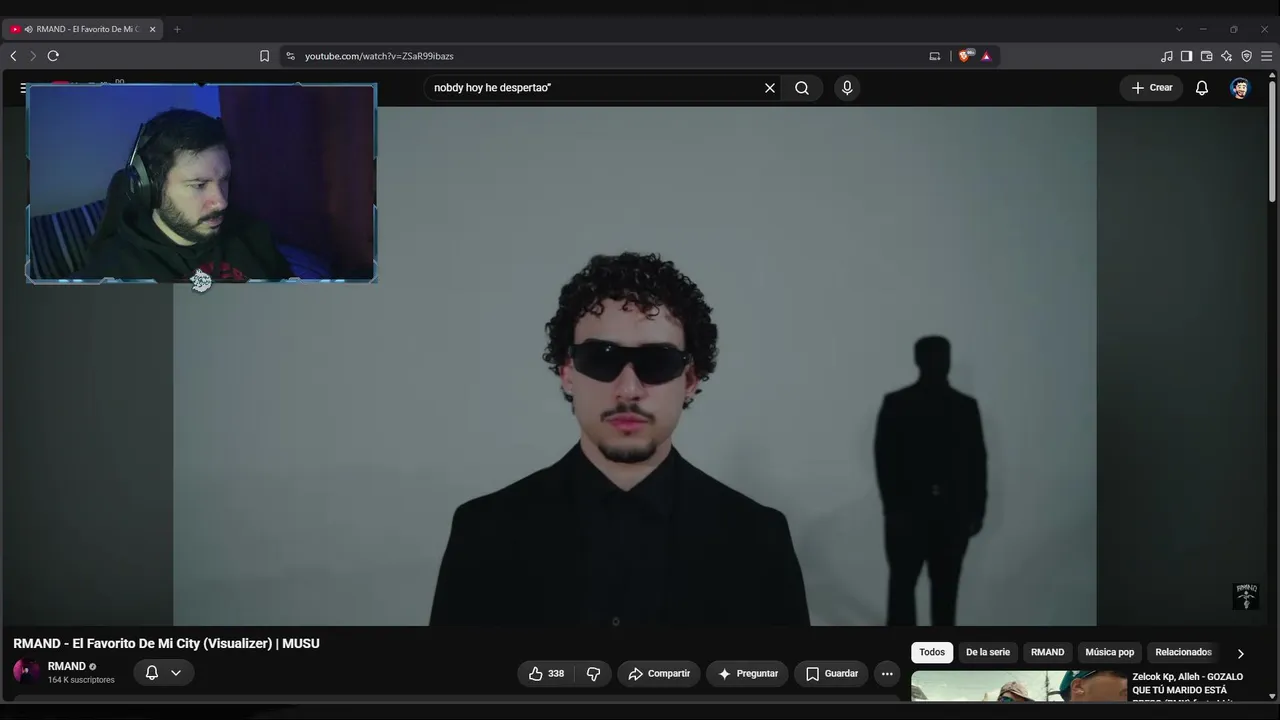This screenshot has height=720, width=1280.
Task: Open the Zelcok Kp recommended video thumbnail
Action: (x=1019, y=686)
